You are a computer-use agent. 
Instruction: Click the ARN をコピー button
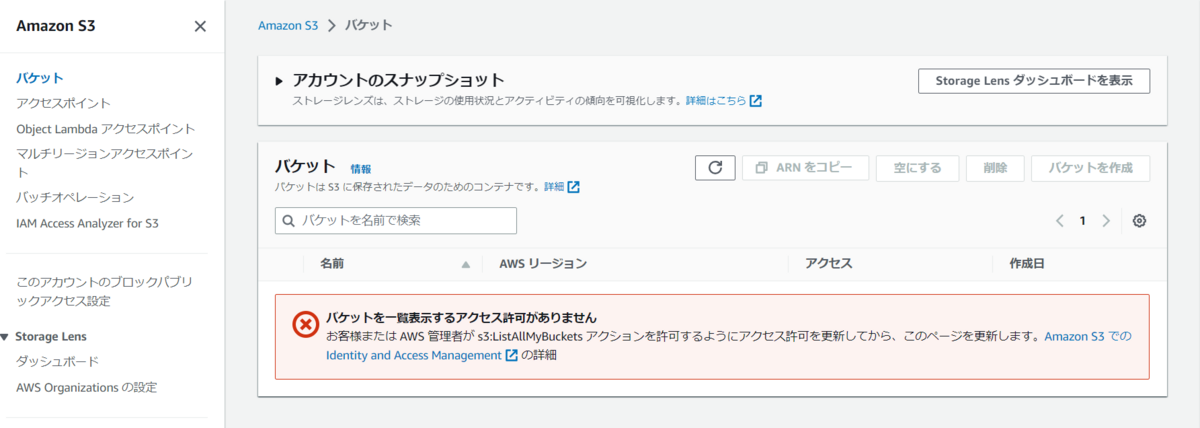pyautogui.click(x=805, y=168)
